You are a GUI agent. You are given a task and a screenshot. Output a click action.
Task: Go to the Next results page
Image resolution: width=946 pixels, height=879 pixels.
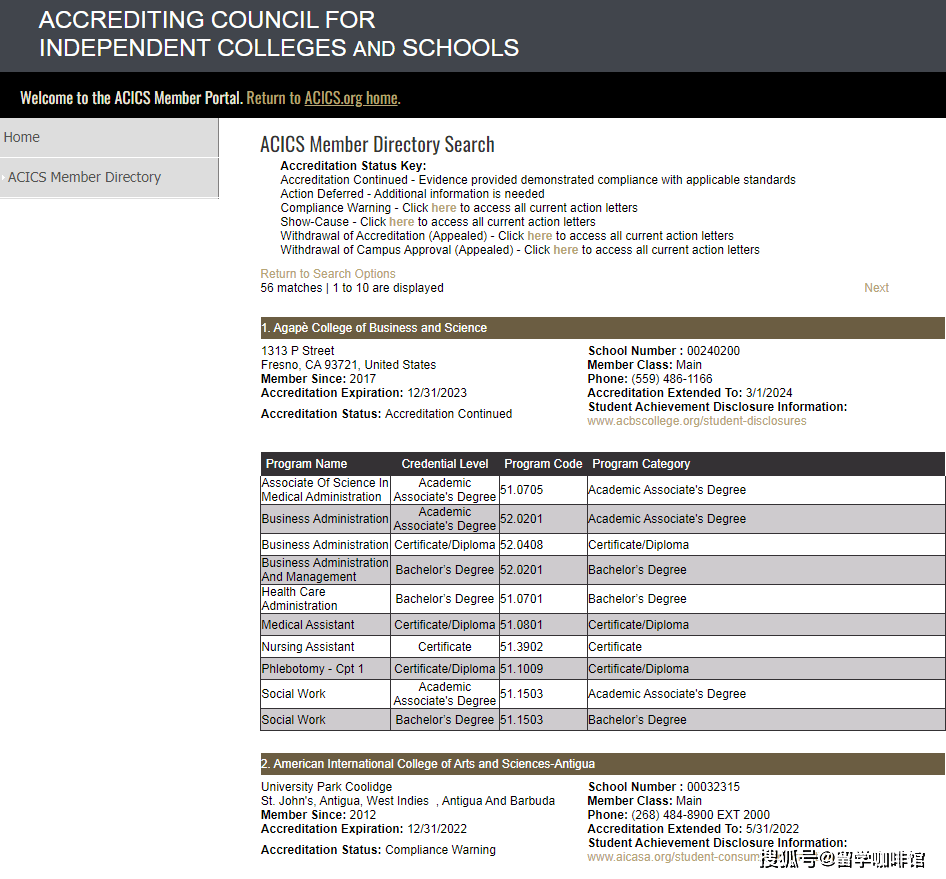(876, 288)
